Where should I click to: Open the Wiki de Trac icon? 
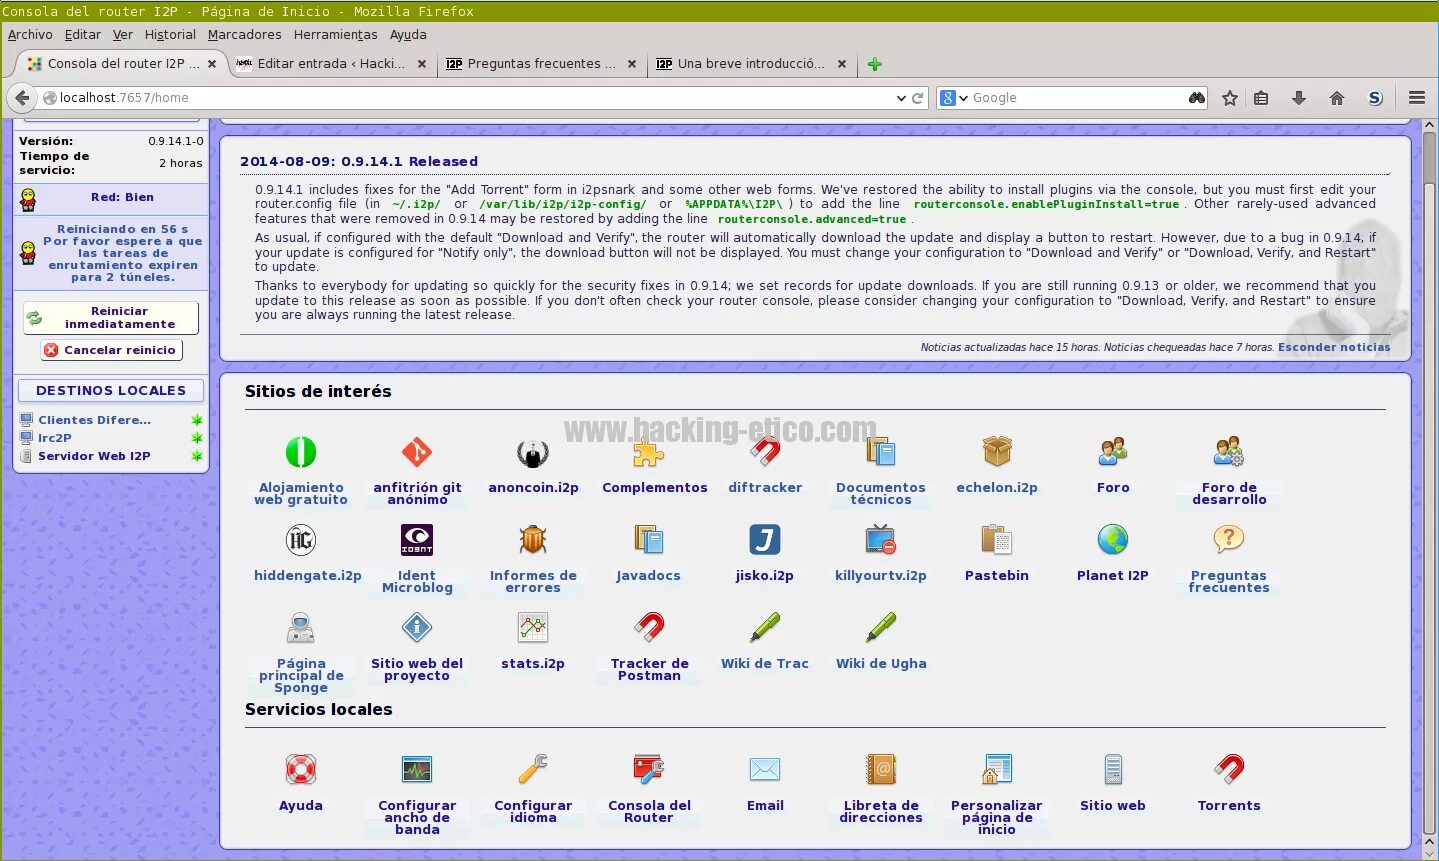point(765,628)
